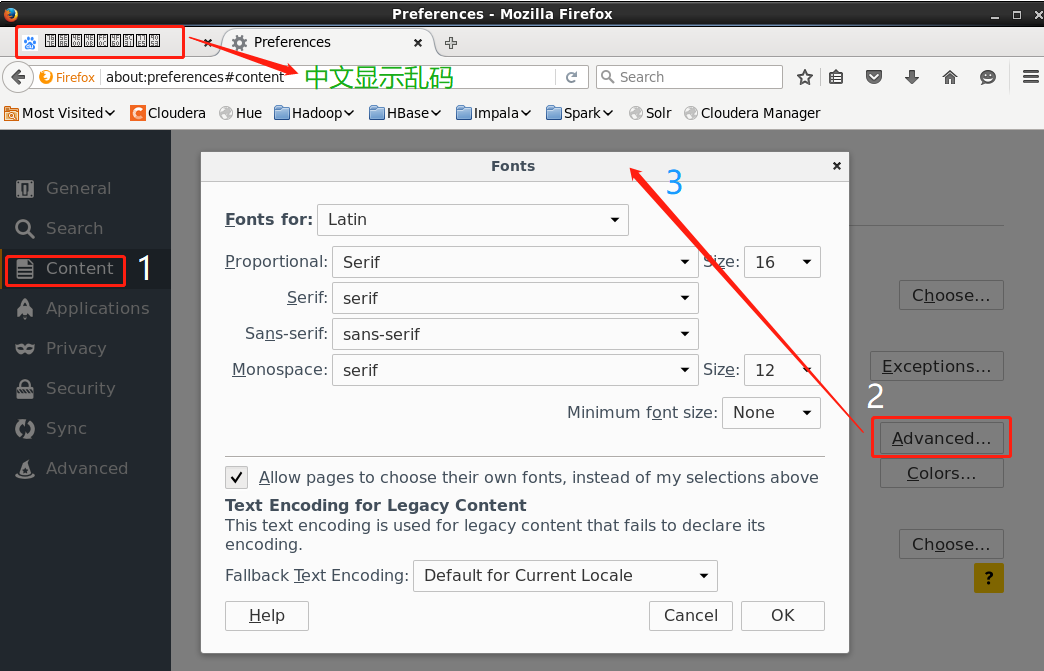Close the Preferences tab
The width and height of the screenshot is (1044, 671).
418,43
